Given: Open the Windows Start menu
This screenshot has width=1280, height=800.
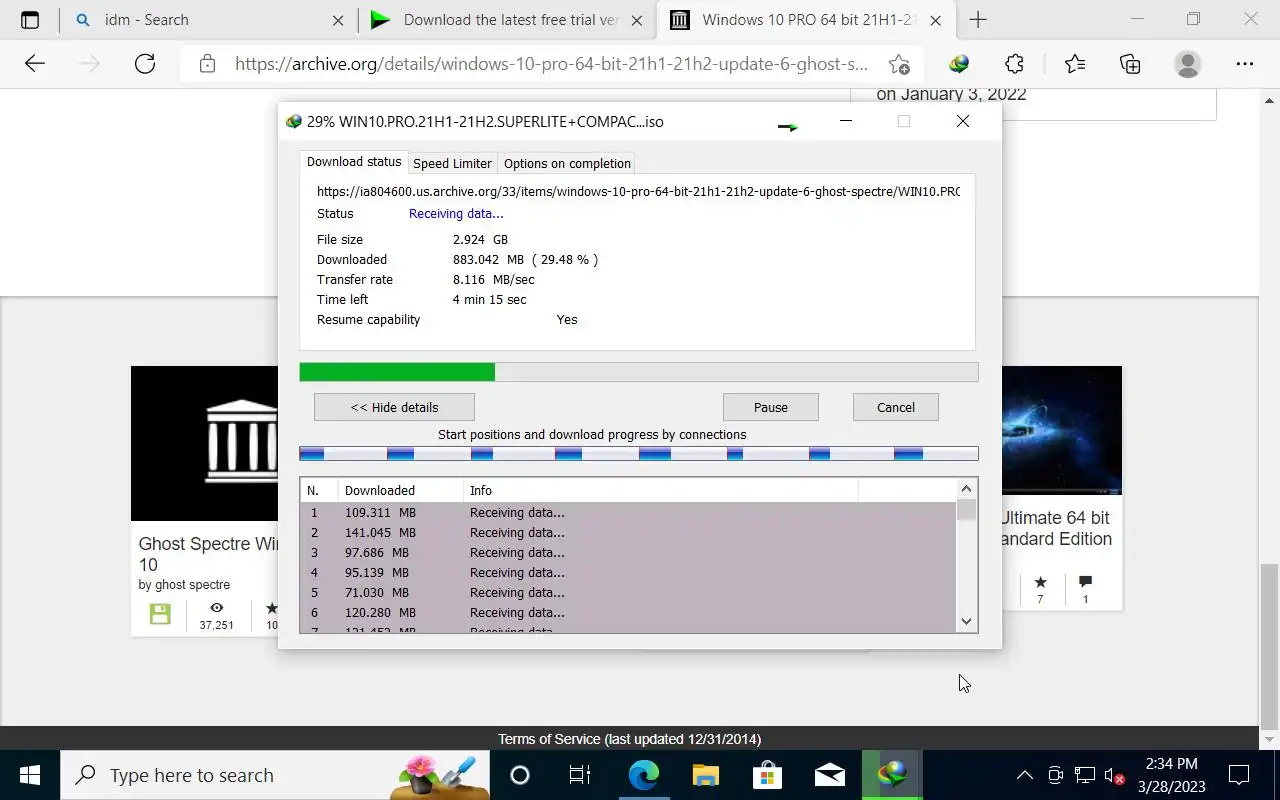Looking at the screenshot, I should click(30, 775).
